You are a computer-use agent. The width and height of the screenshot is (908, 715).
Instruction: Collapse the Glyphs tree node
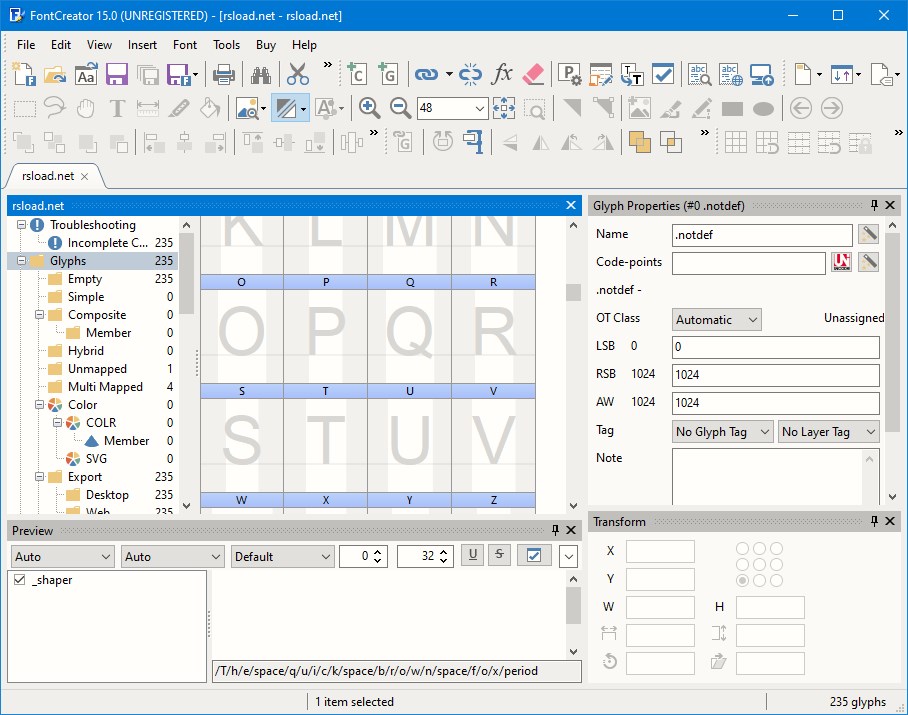21,261
